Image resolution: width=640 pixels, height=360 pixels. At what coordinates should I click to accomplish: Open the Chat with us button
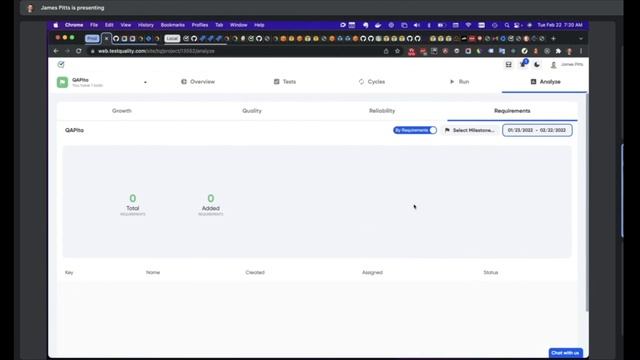[x=565, y=353]
